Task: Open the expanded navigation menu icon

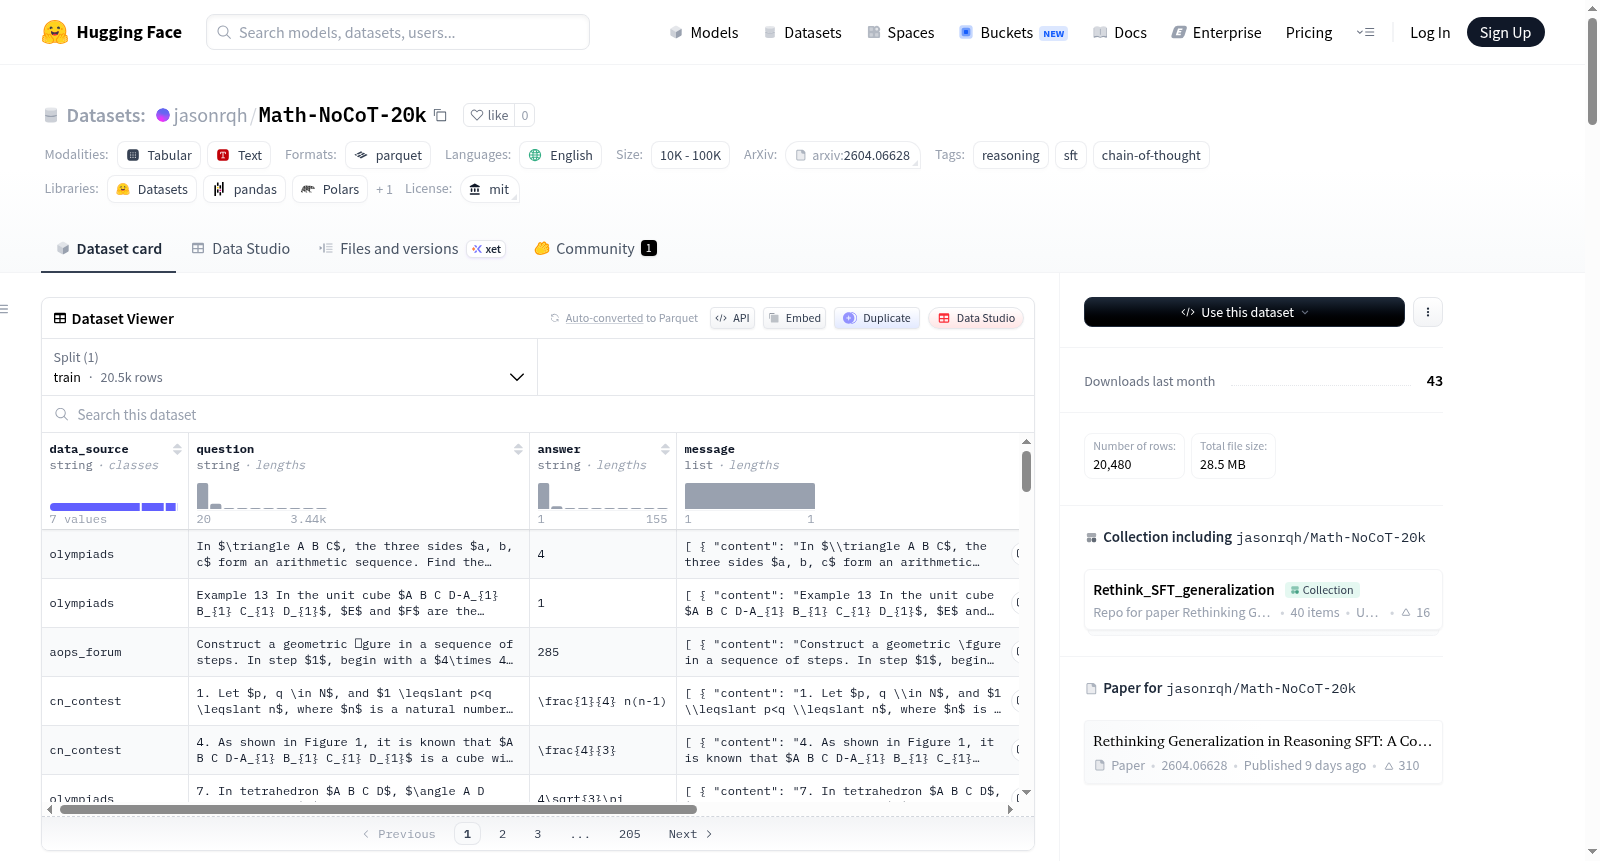Action: coord(1365,32)
